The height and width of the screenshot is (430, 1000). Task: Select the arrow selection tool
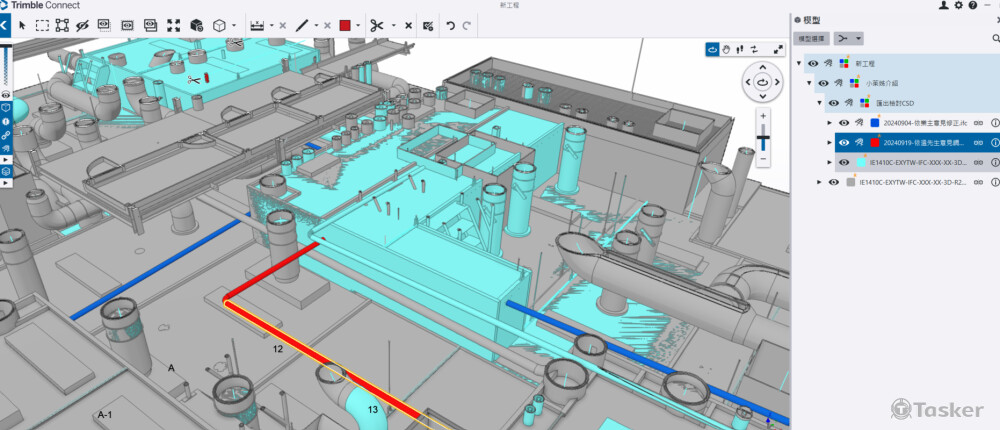coord(22,25)
